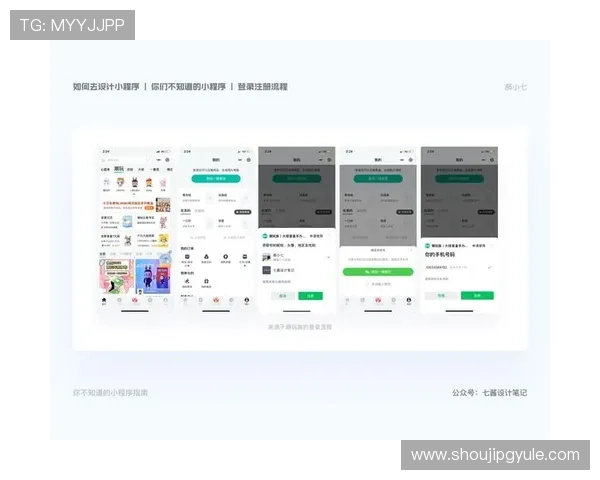Click the '你不知道的小程序指南' footer text
Viewport: 600px width, 480px height.
(x=110, y=393)
